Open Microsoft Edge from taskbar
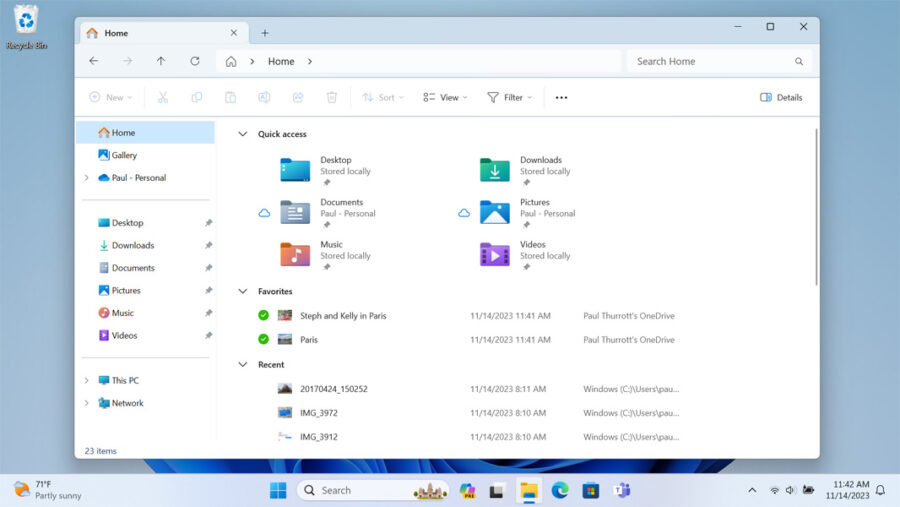The image size is (900, 507). click(559, 490)
